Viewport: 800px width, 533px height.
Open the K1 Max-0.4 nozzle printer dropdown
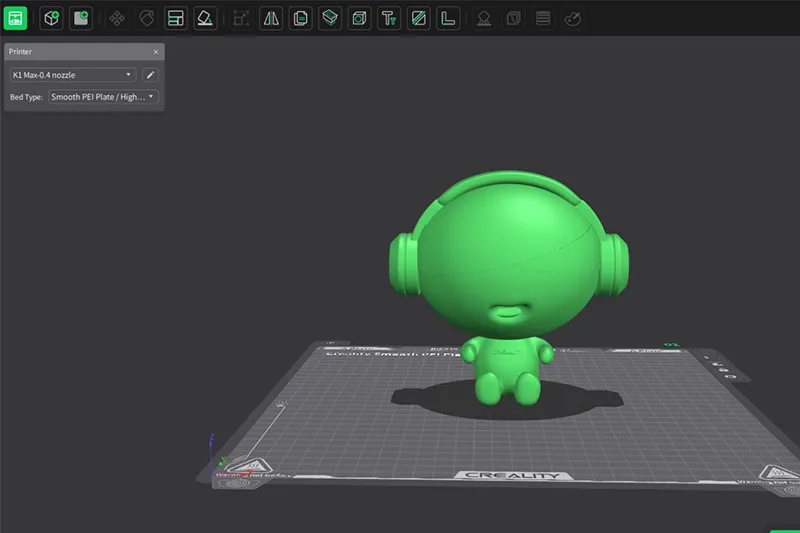click(x=73, y=74)
